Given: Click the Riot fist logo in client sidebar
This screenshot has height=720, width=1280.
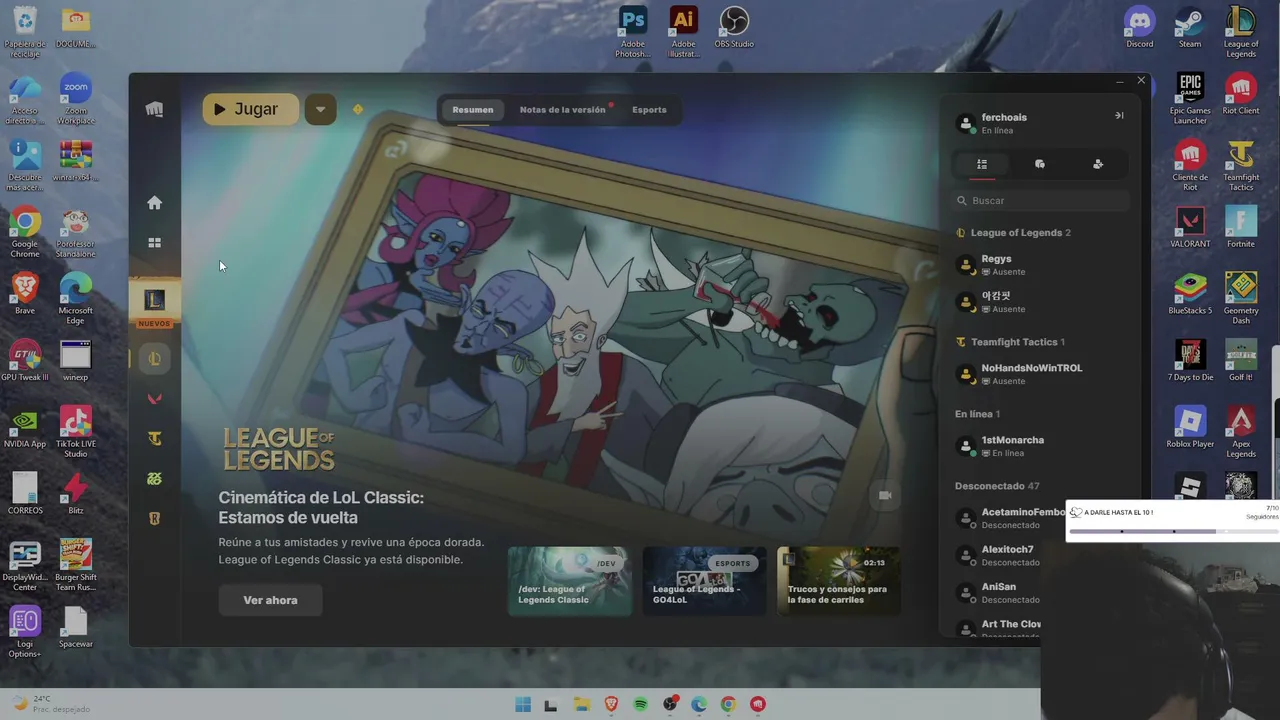Looking at the screenshot, I should pos(154,109).
